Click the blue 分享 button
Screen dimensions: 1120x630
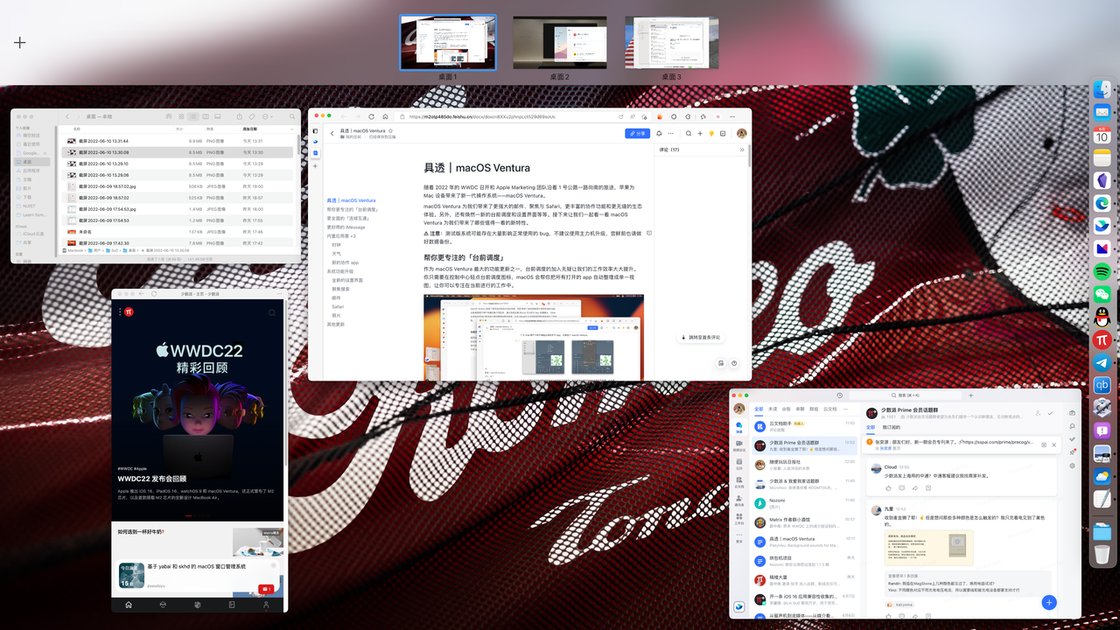(637, 134)
